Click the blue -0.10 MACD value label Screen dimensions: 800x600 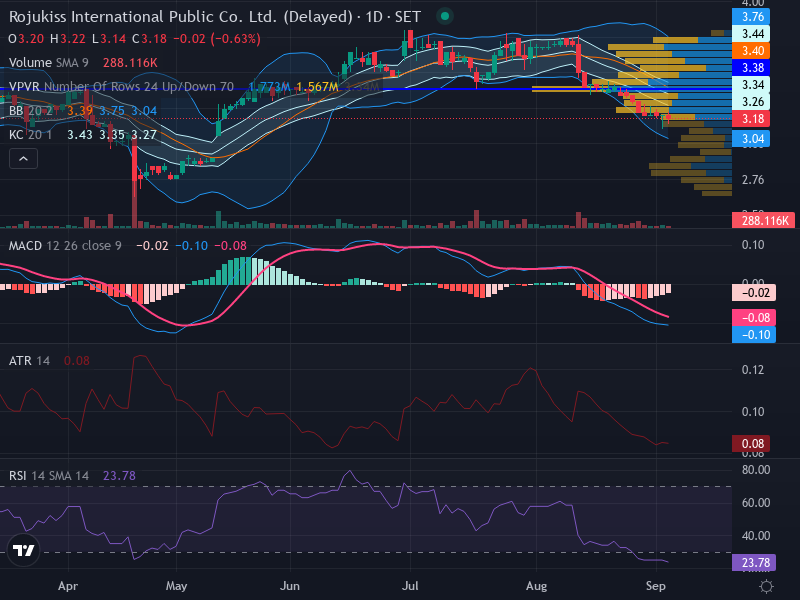(754, 335)
